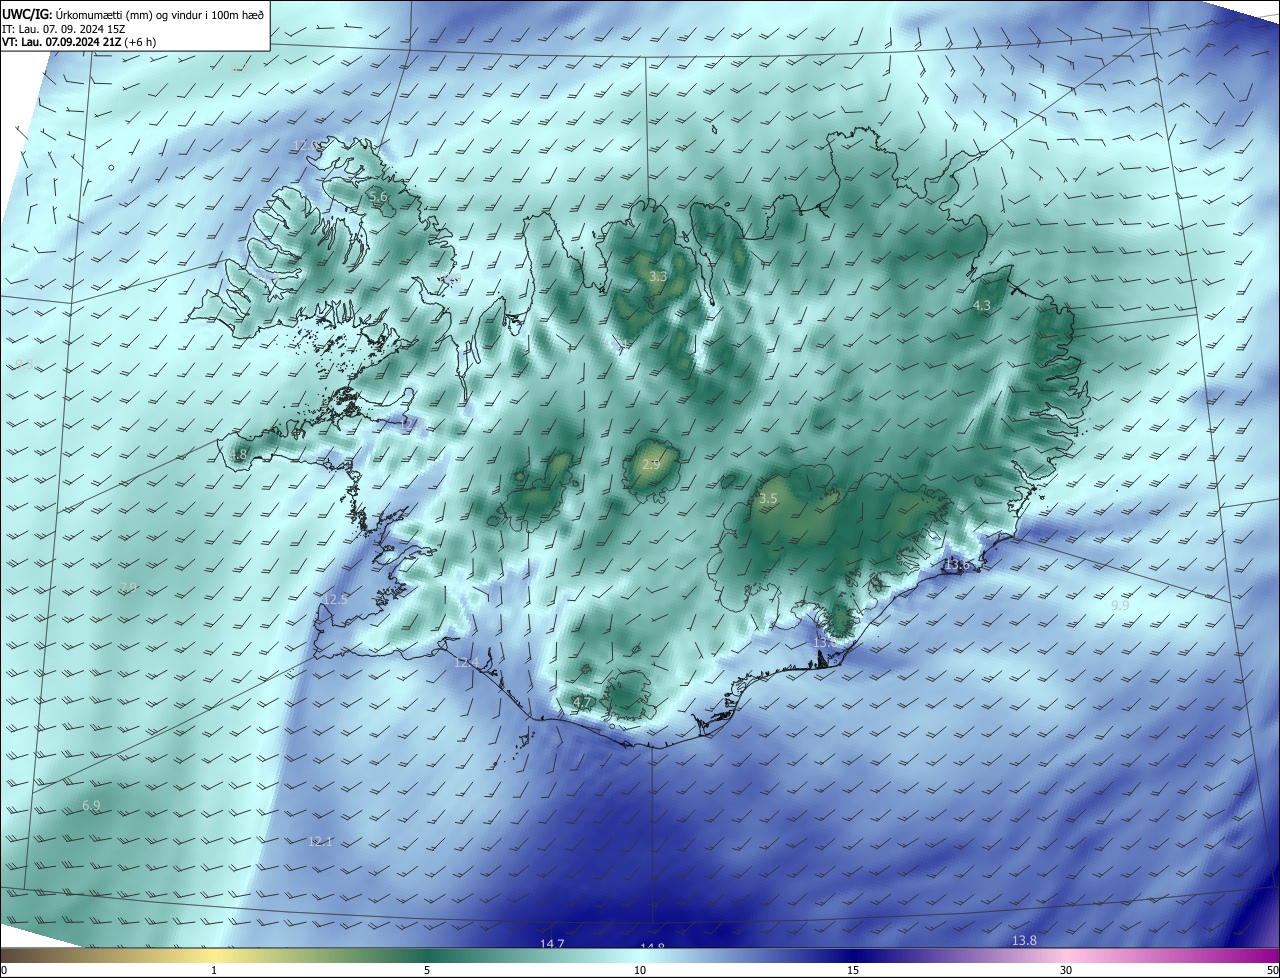Click the 13.8 value on the map

tap(1024, 940)
